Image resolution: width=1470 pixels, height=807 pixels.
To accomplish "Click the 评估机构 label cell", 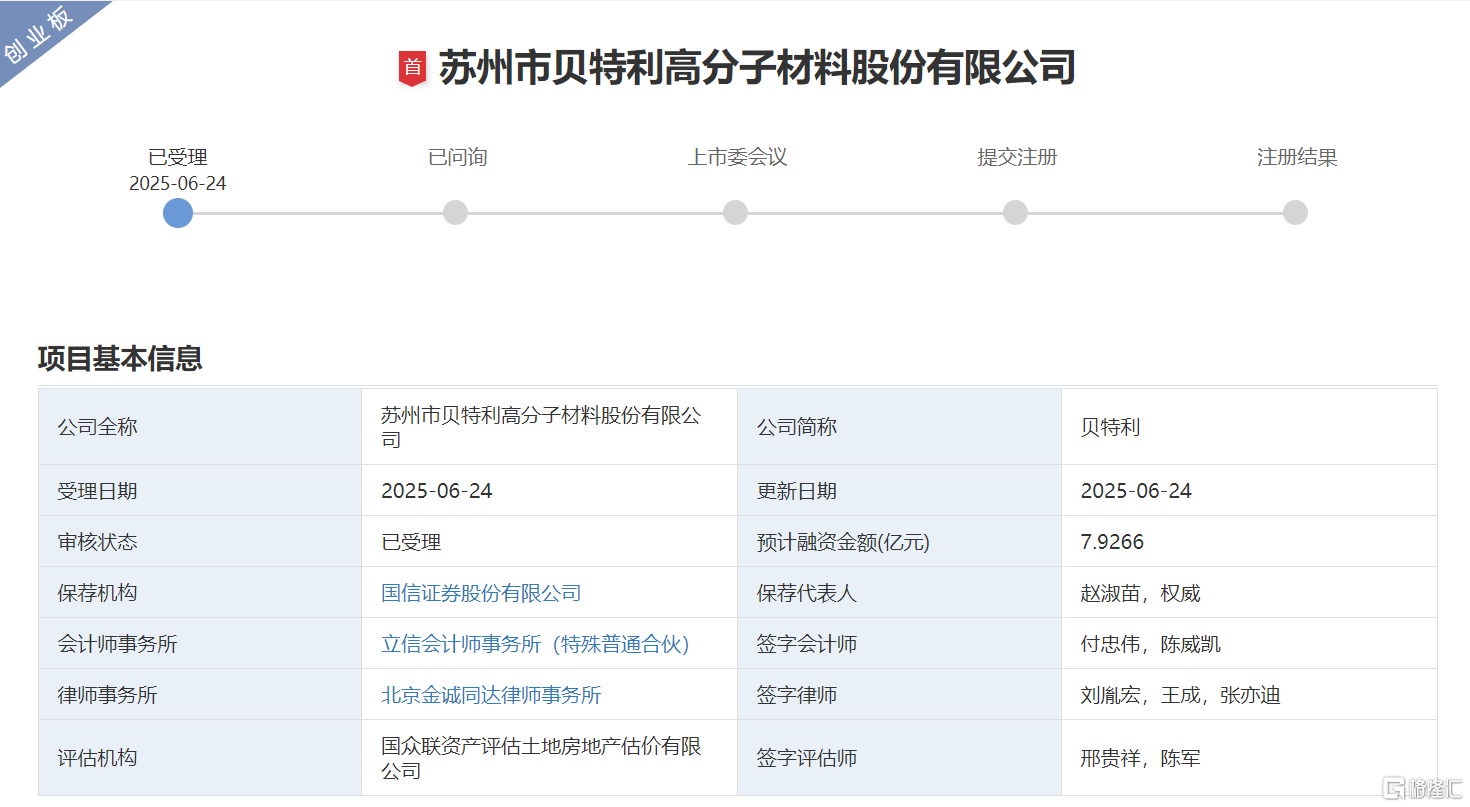I will point(200,758).
